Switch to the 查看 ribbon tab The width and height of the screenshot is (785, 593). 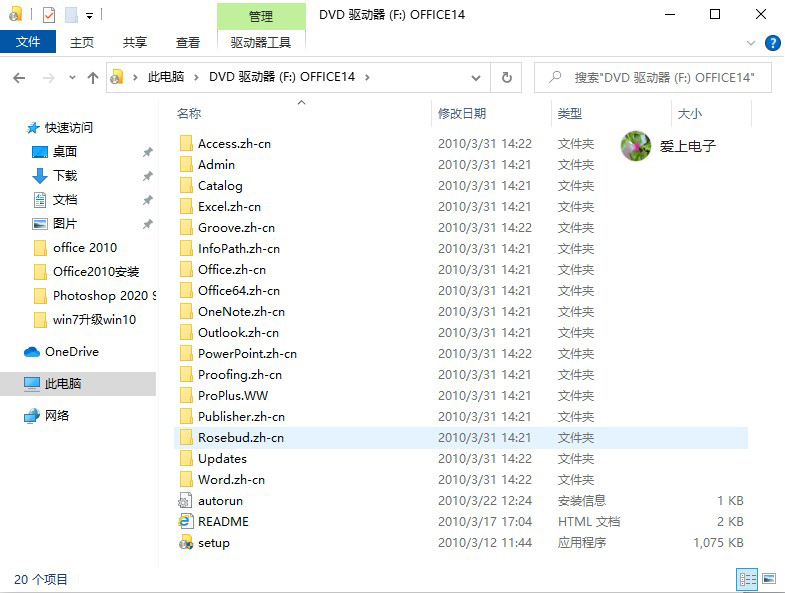coord(188,42)
